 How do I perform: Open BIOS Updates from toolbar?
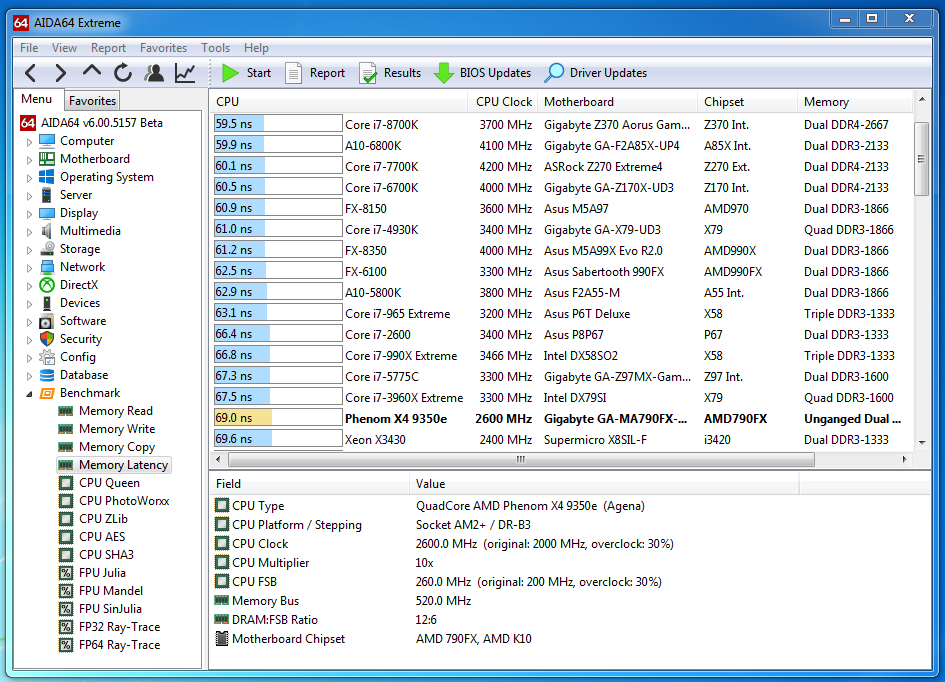[x=483, y=73]
